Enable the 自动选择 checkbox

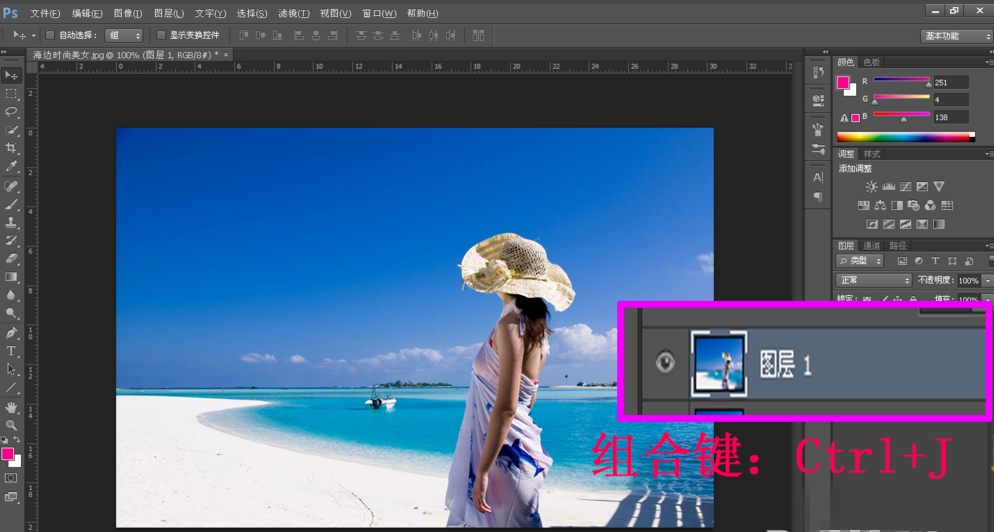[50, 35]
